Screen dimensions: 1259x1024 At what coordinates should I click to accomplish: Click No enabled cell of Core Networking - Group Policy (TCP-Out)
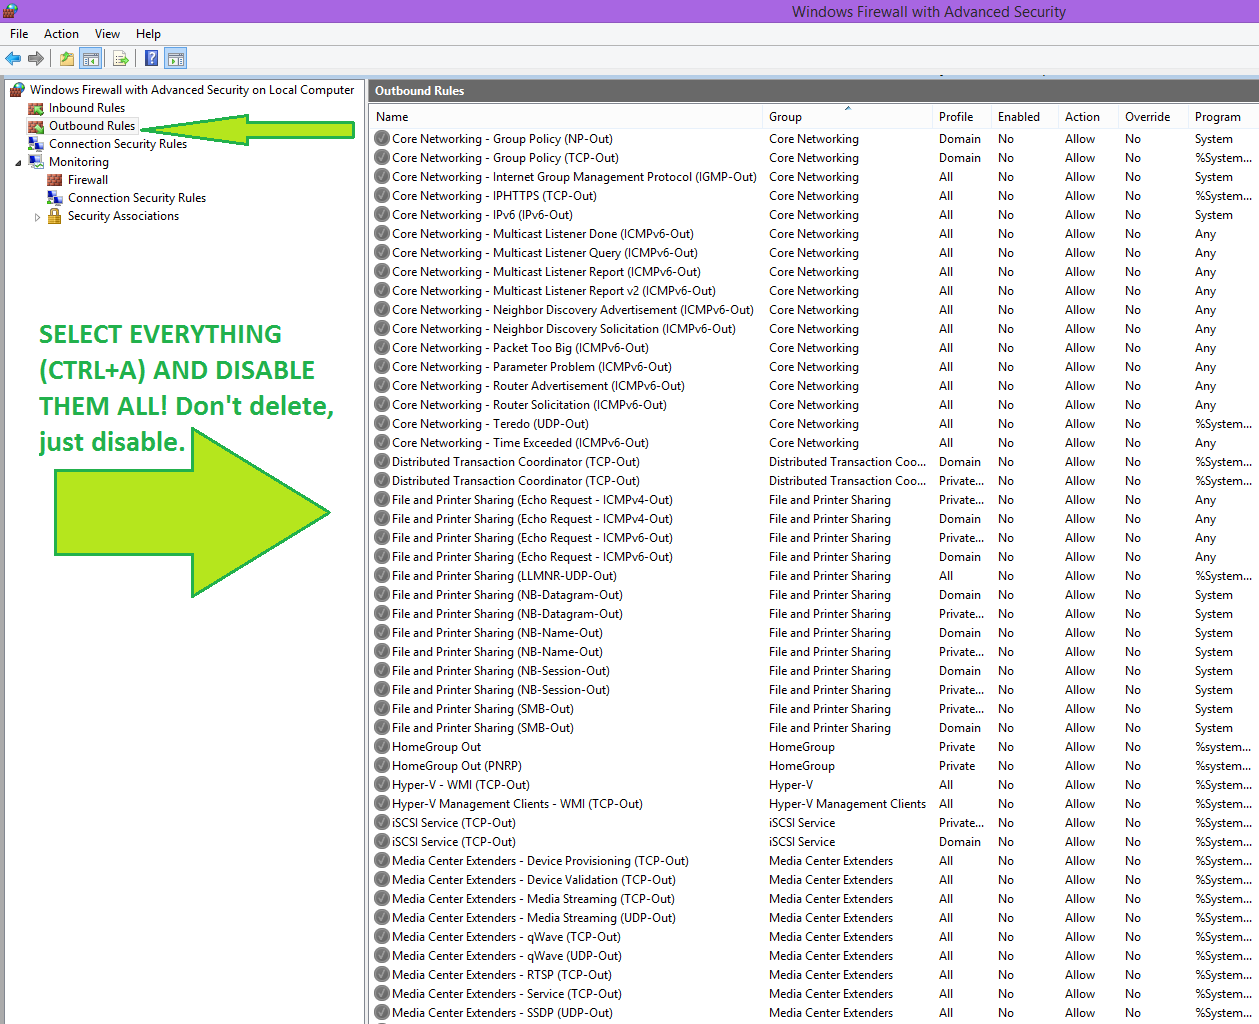[x=1006, y=158]
